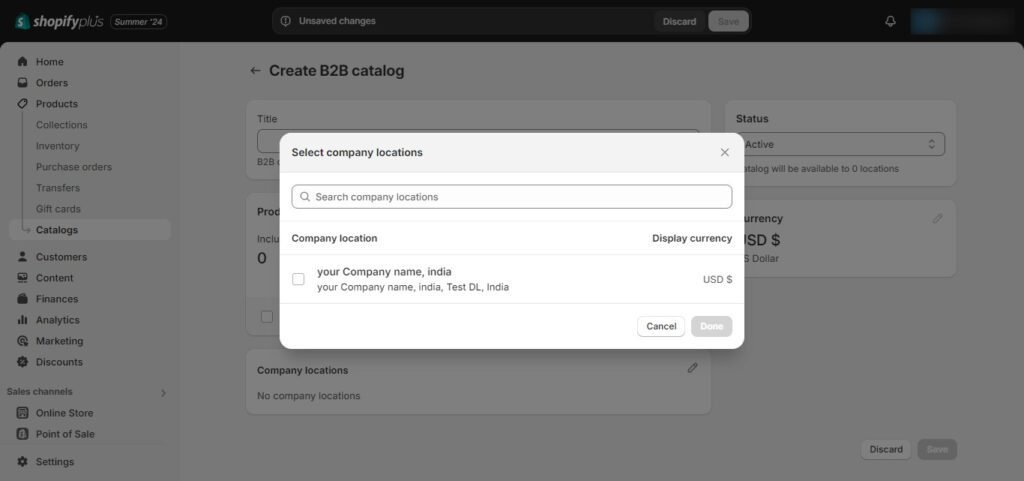1024x481 pixels.
Task: Open the Inventory submenu item
Action: click(x=57, y=146)
